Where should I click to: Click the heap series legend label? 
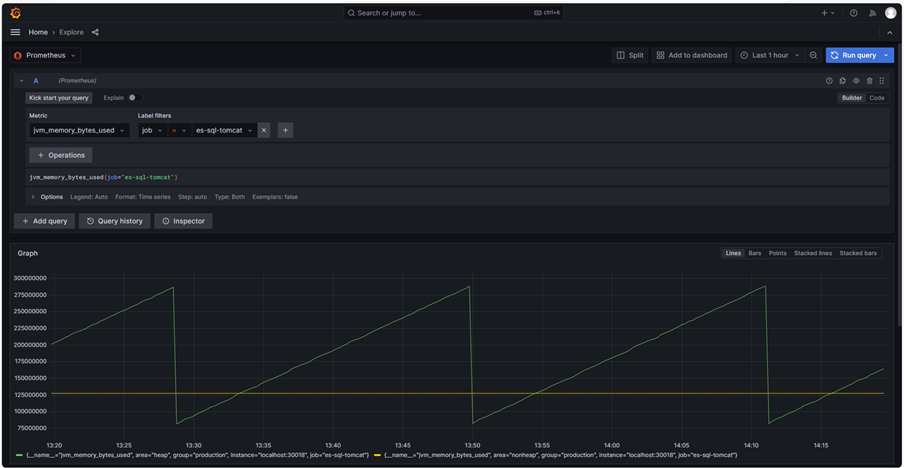click(x=198, y=455)
